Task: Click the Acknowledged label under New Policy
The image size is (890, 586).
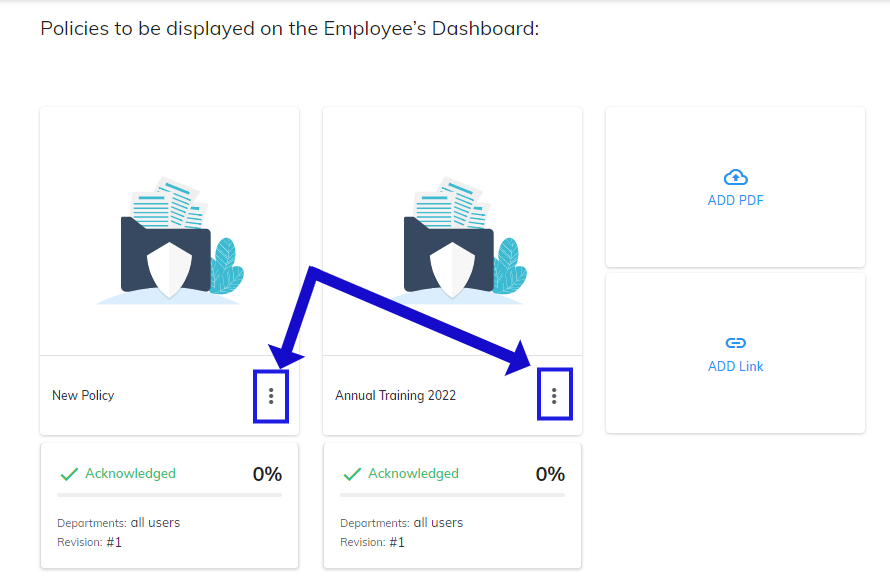Action: pos(130,474)
